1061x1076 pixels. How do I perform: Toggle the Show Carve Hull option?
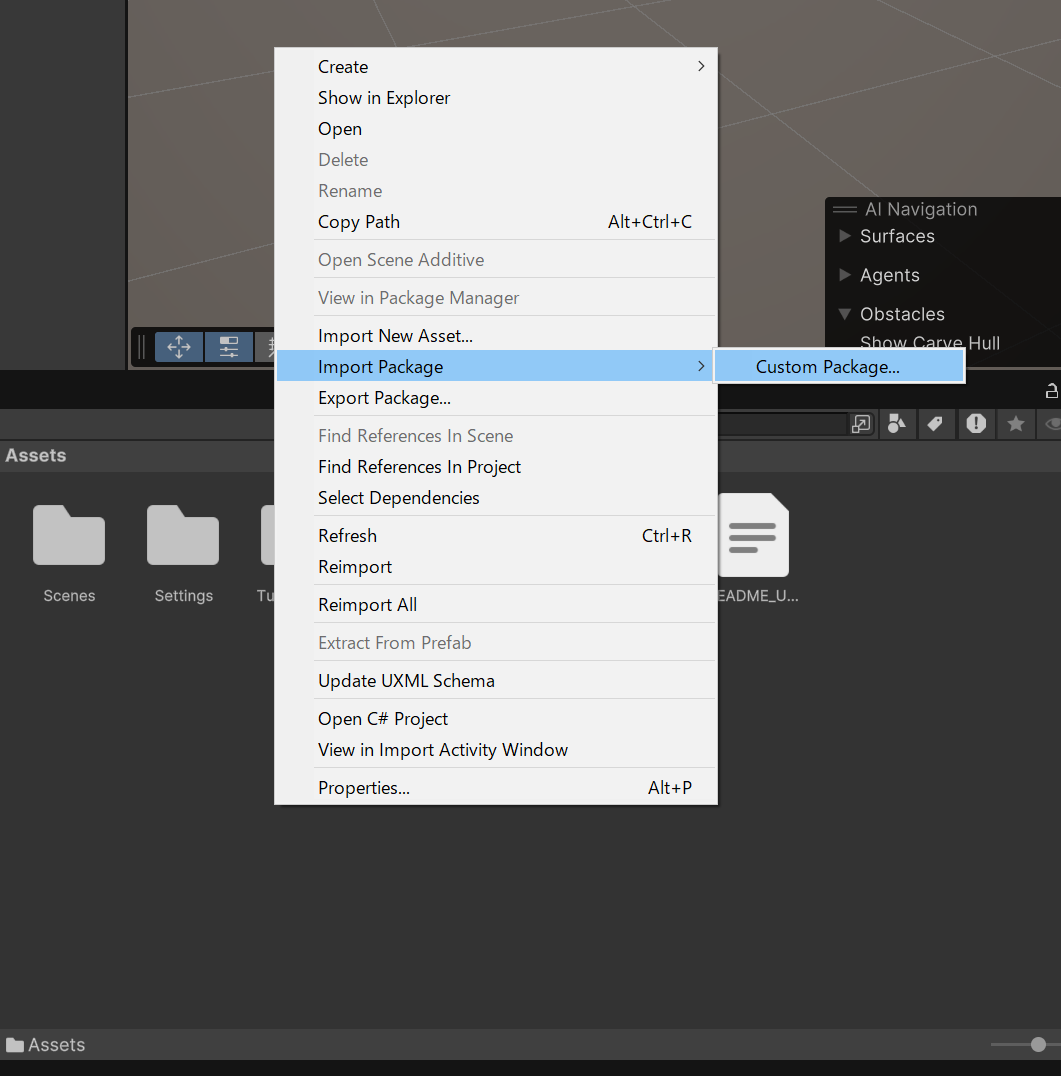point(930,342)
